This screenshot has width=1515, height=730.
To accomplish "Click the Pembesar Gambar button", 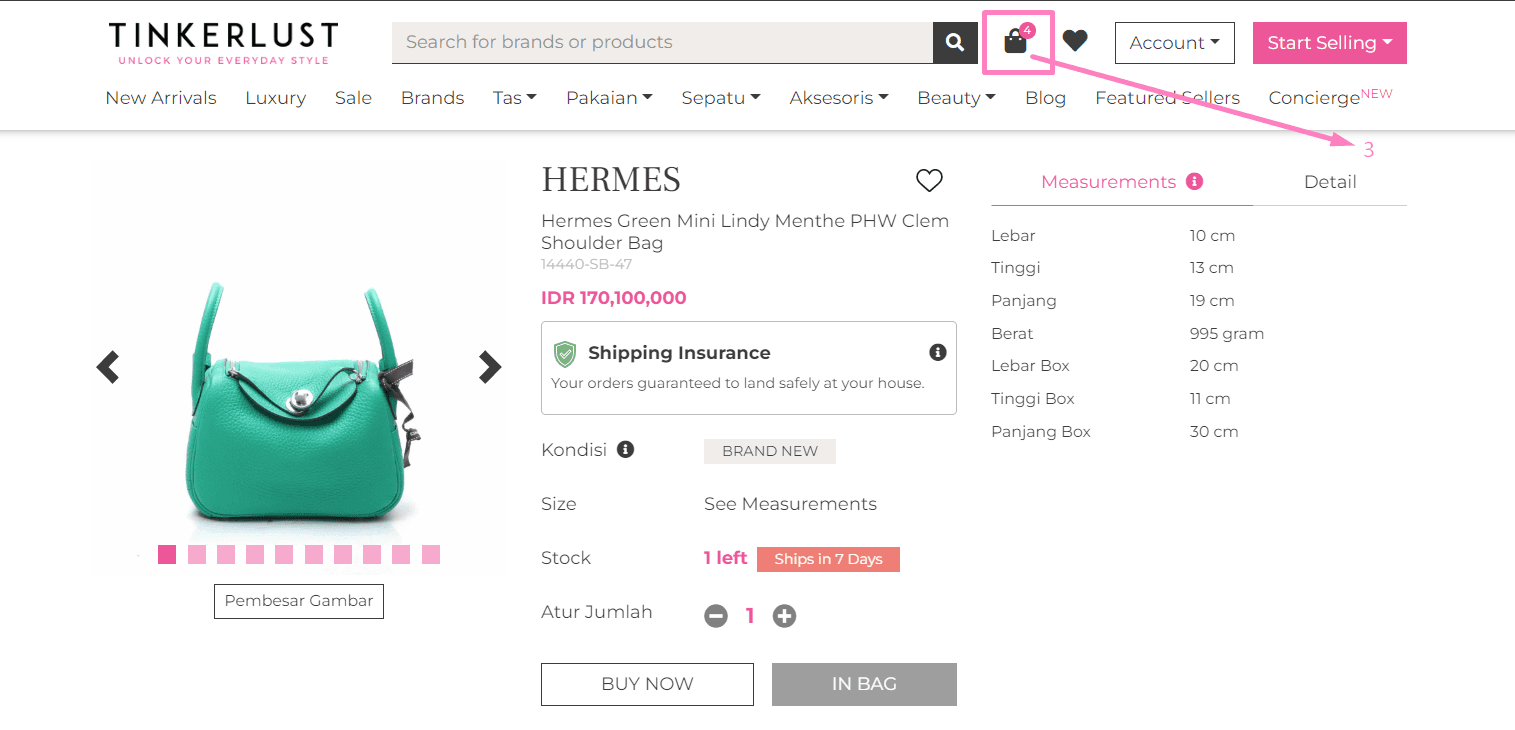I will click(299, 601).
